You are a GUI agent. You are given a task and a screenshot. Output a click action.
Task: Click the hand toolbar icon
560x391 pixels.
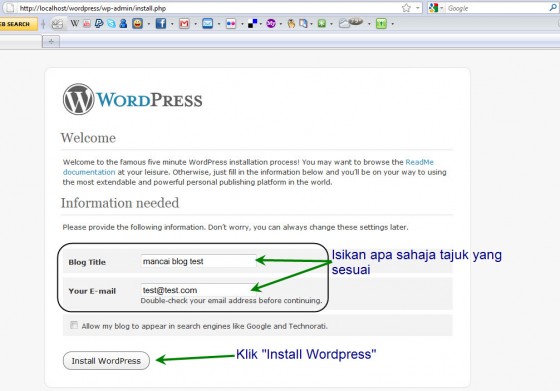click(x=291, y=24)
